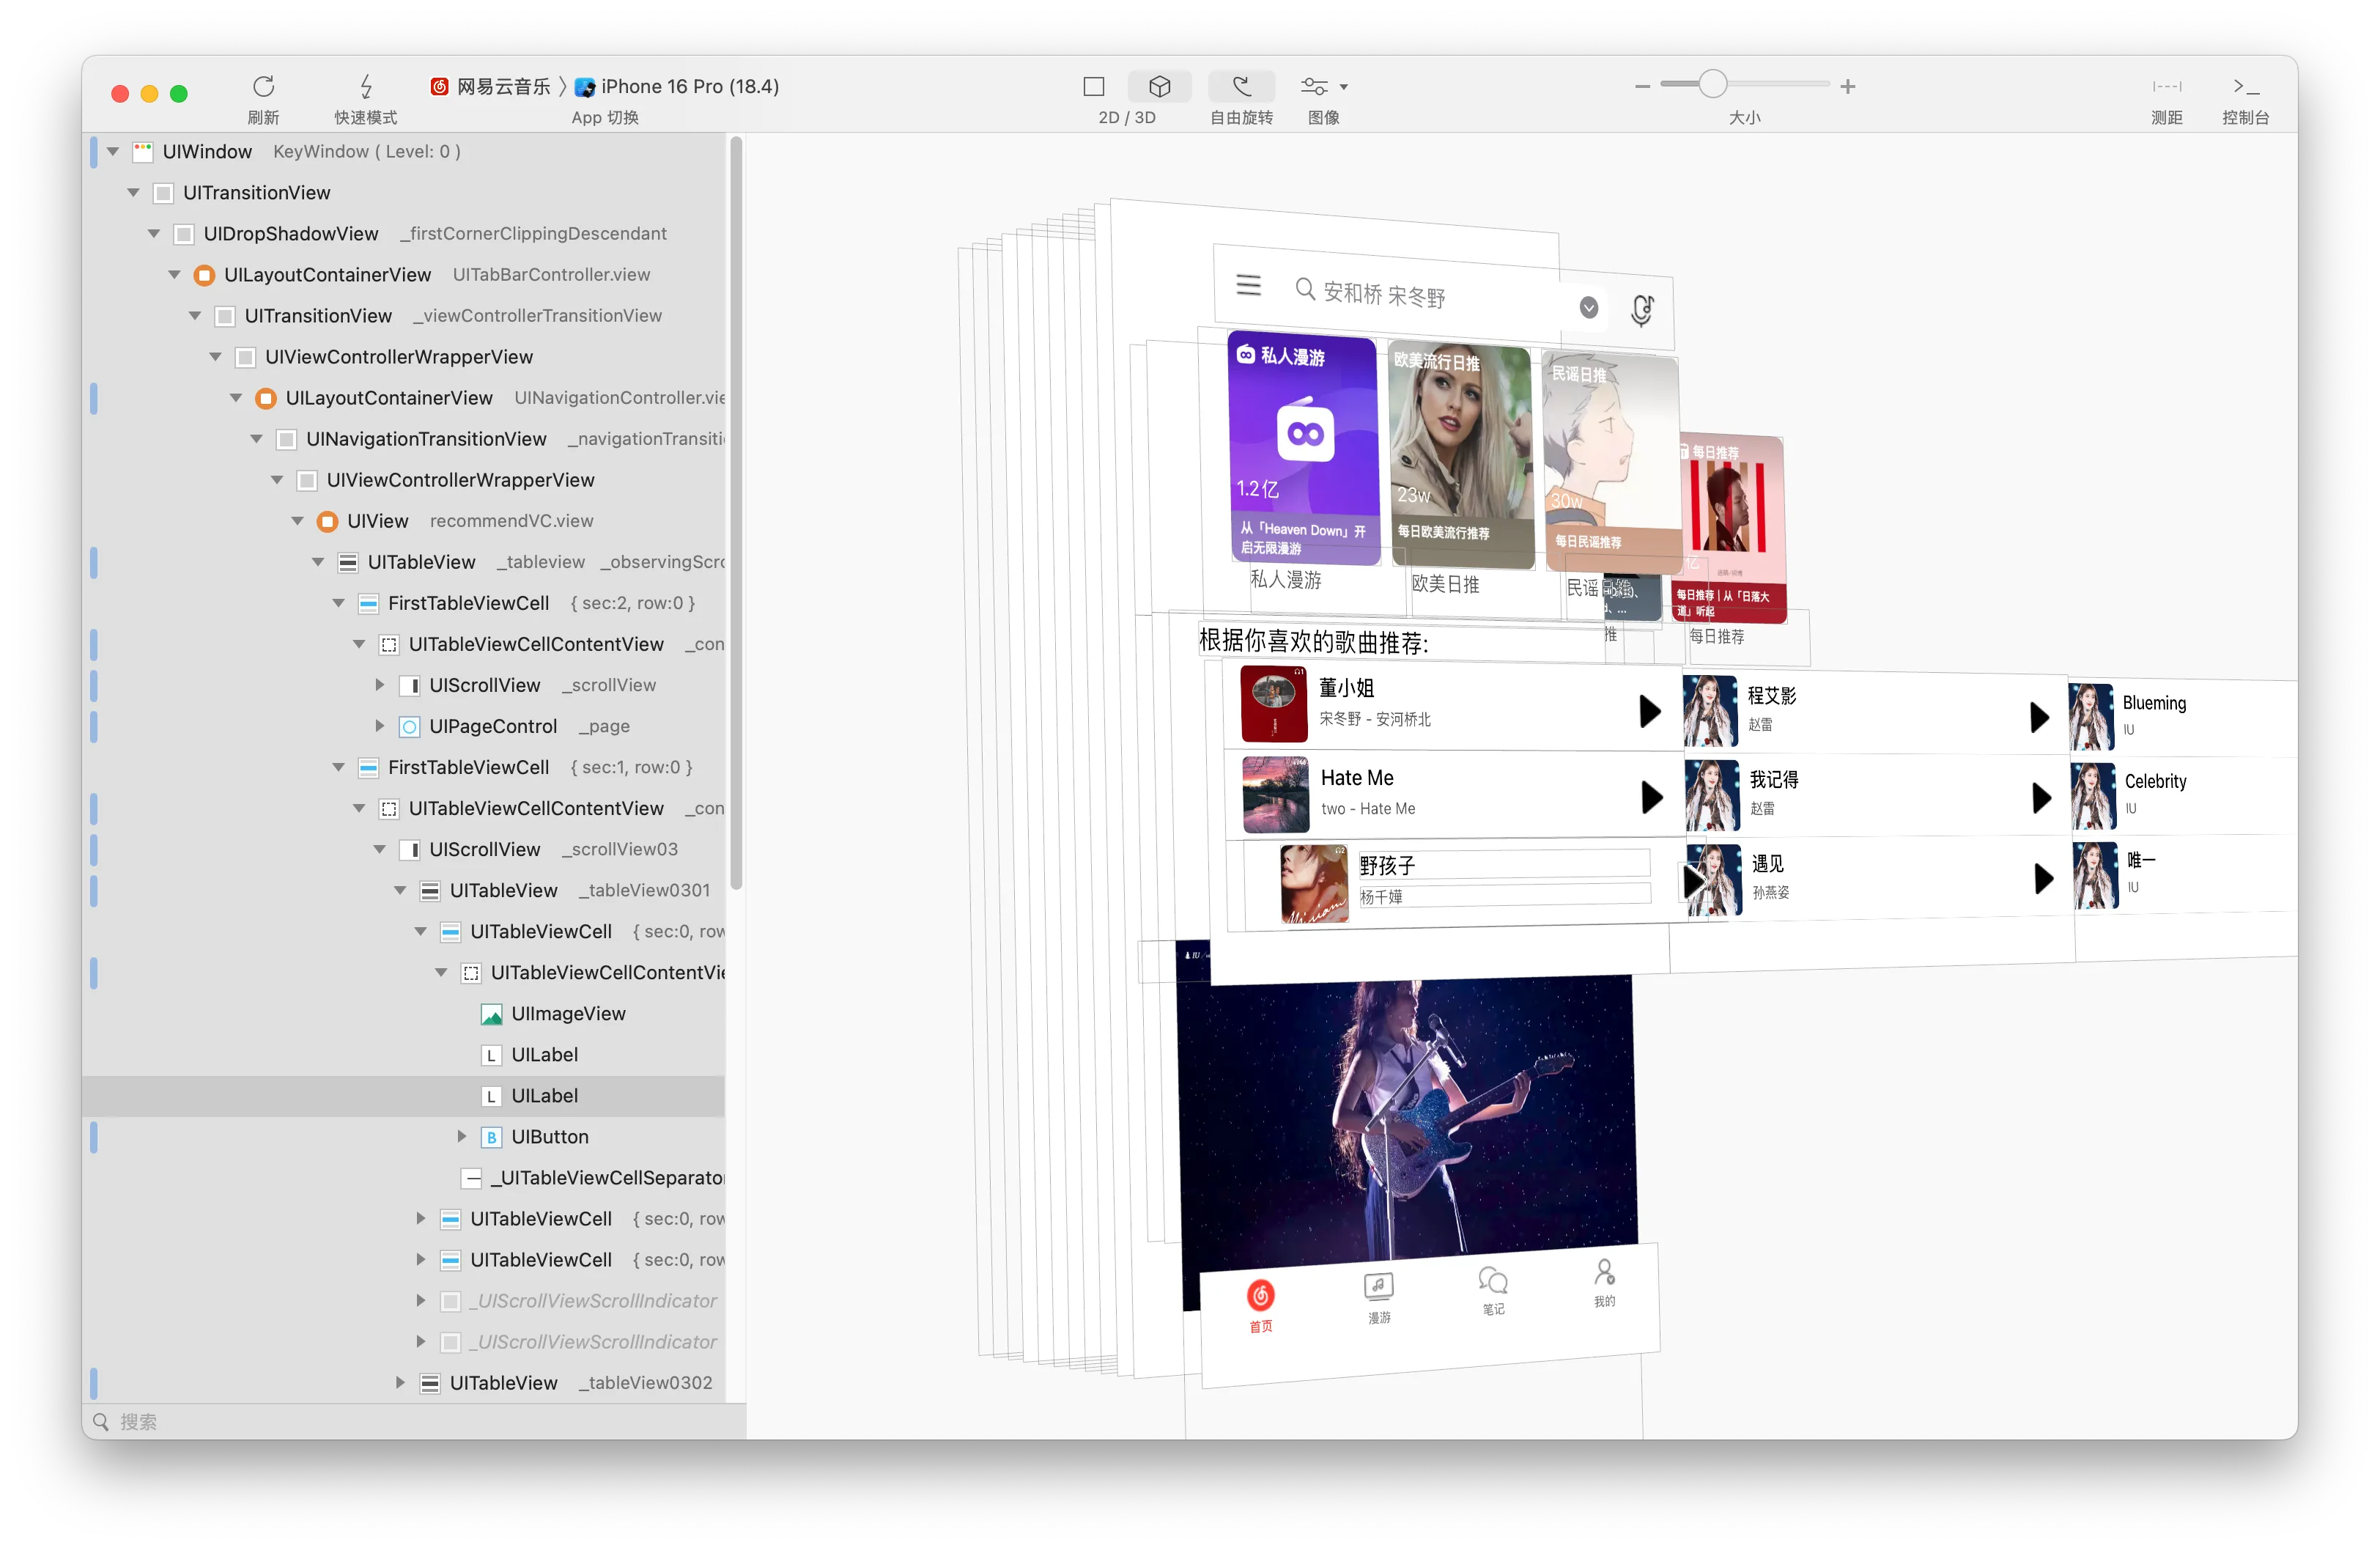This screenshot has width=2380, height=1548.
Task: Expand the UIPageControl _page node
Action: pyautogui.click(x=379, y=726)
